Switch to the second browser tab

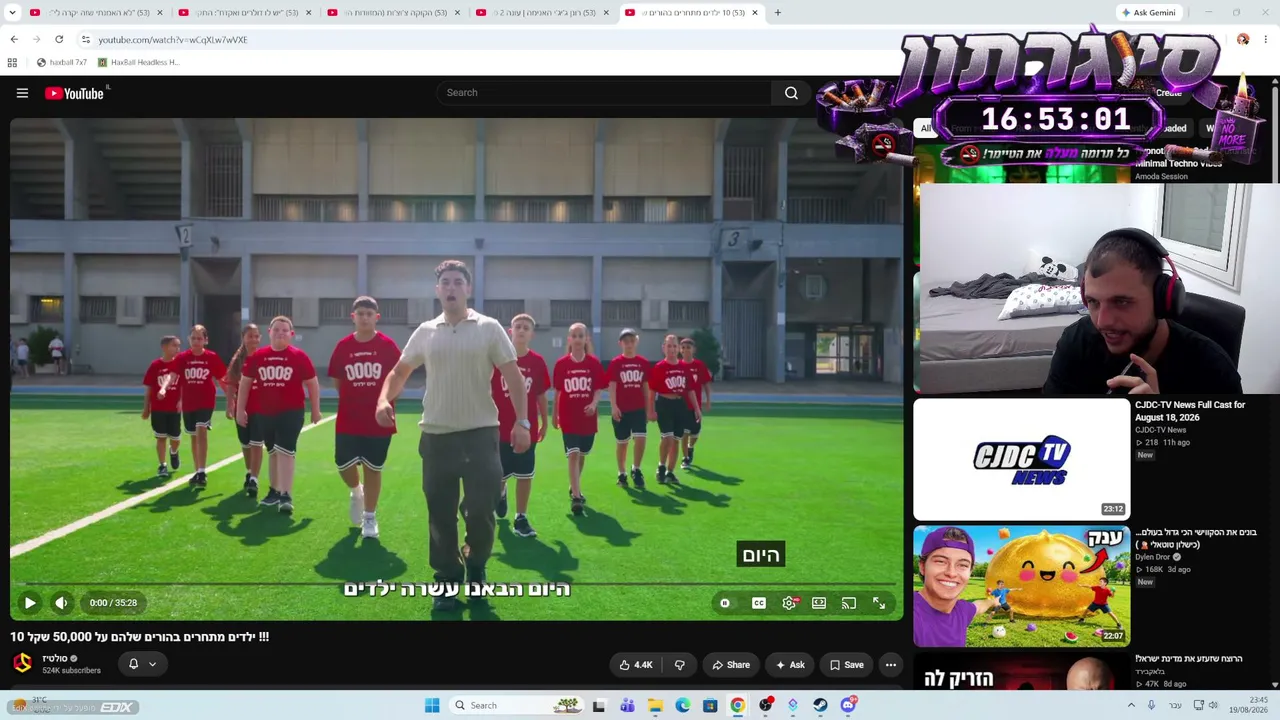click(244, 13)
